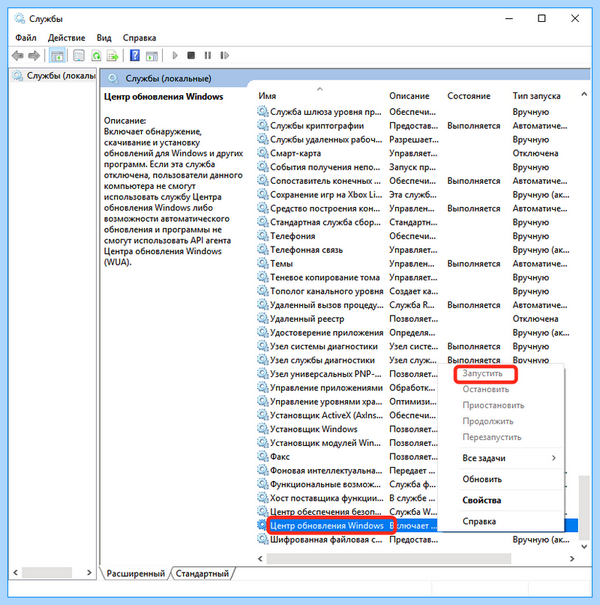Click the gear icon beside Теневое копирование тома
The width and height of the screenshot is (600, 605).
click(x=263, y=277)
